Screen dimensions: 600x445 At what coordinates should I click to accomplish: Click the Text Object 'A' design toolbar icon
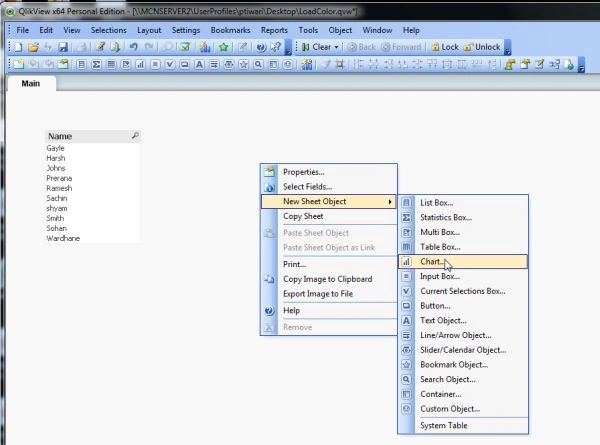[x=199, y=64]
